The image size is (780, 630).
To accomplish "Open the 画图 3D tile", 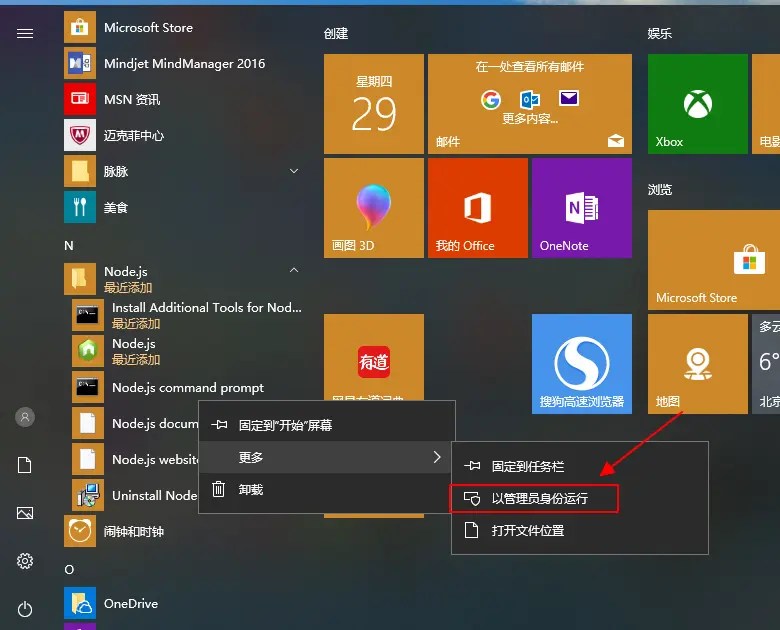I will click(x=374, y=208).
